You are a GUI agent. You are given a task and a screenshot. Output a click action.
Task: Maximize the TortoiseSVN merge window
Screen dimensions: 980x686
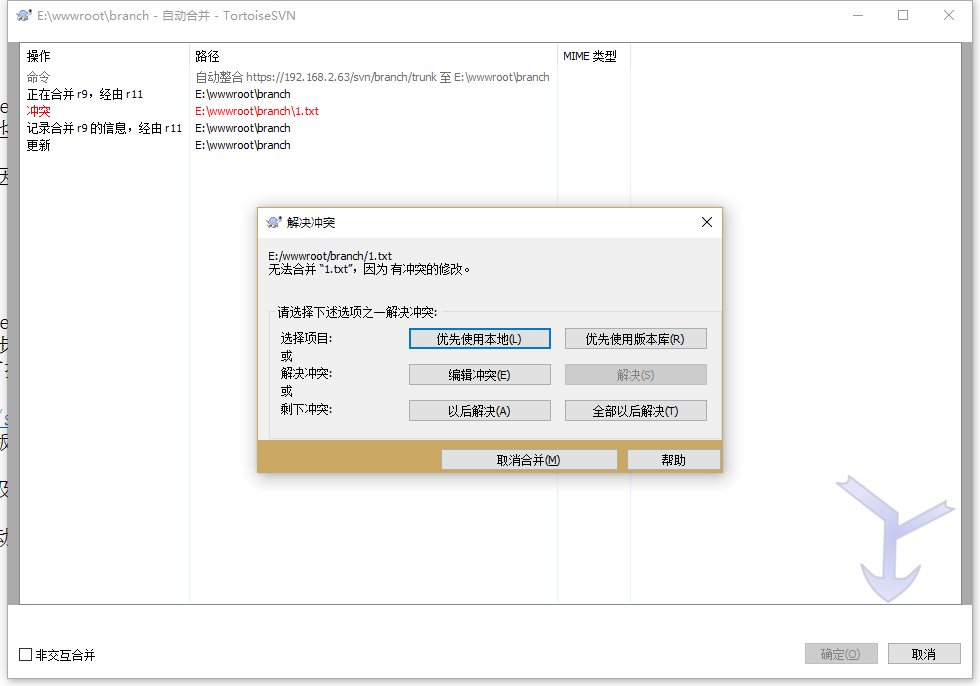[x=903, y=15]
